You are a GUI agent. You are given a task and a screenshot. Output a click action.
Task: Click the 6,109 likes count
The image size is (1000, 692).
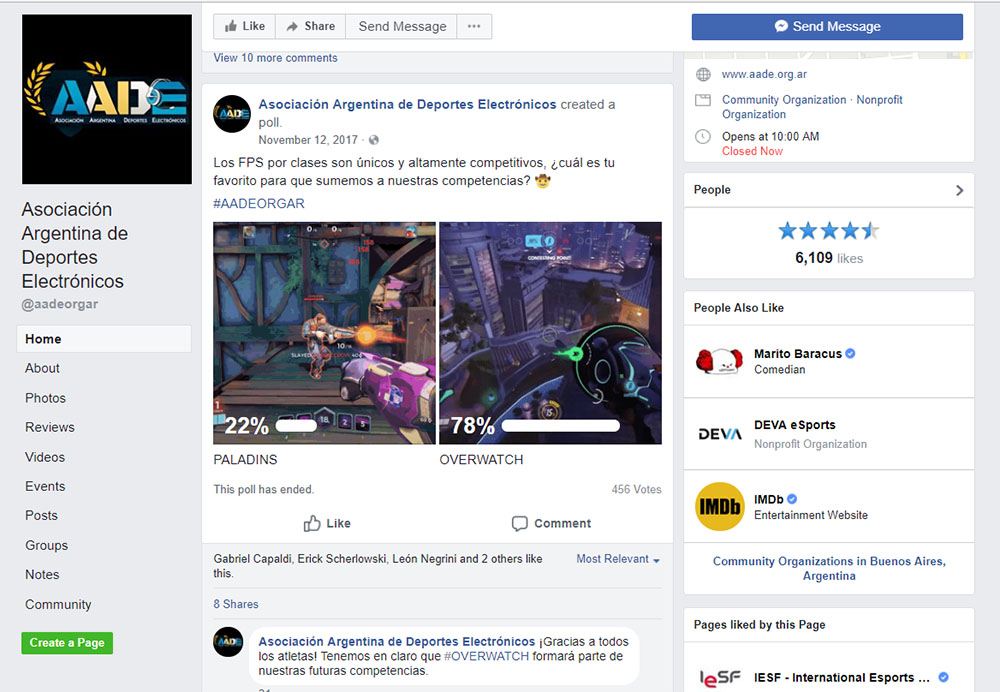828,258
